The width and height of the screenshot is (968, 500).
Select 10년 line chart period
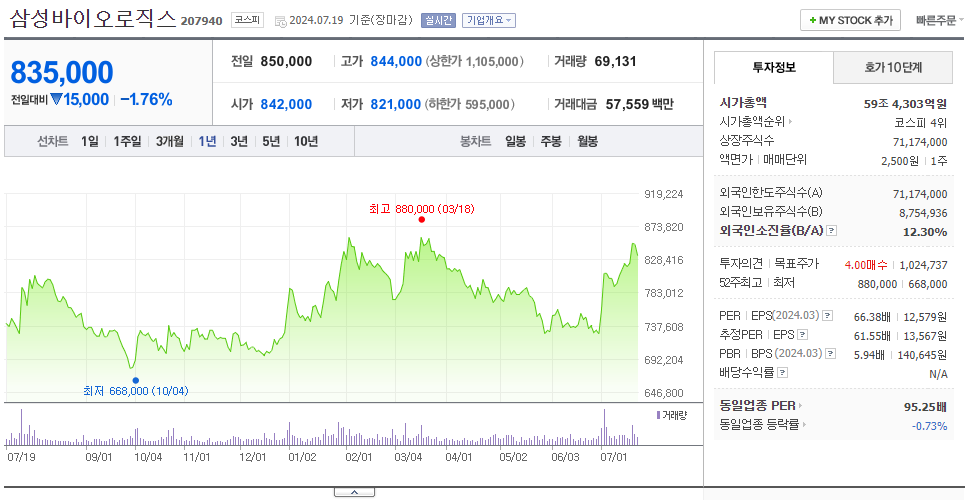(x=306, y=141)
